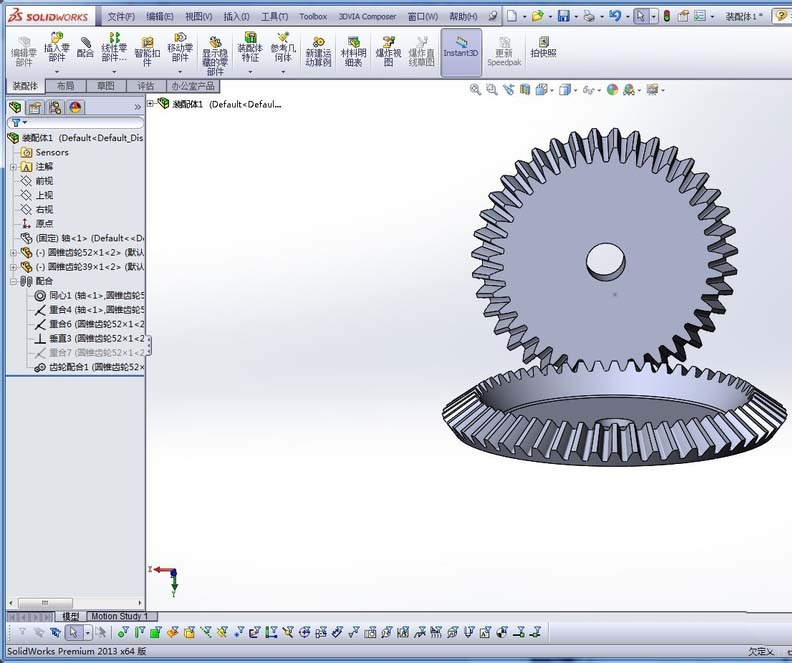Select 同心1 mate in tree
The width and height of the screenshot is (792, 663).
(88, 295)
